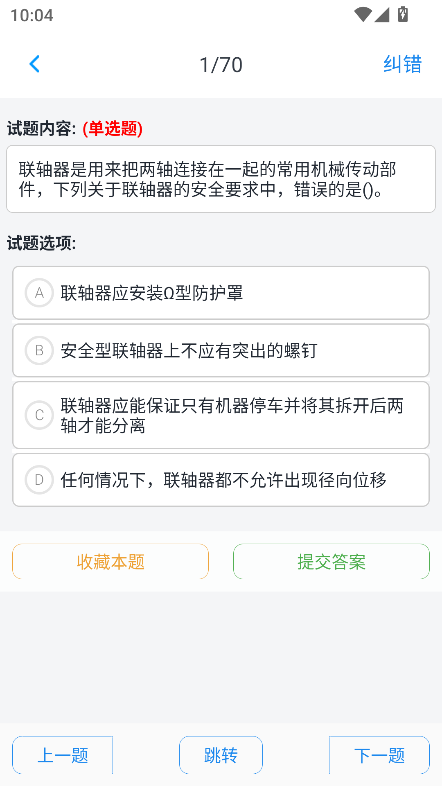This screenshot has height=786, width=442.
Task: Tap the blue back arrow icon
Action: (34, 64)
